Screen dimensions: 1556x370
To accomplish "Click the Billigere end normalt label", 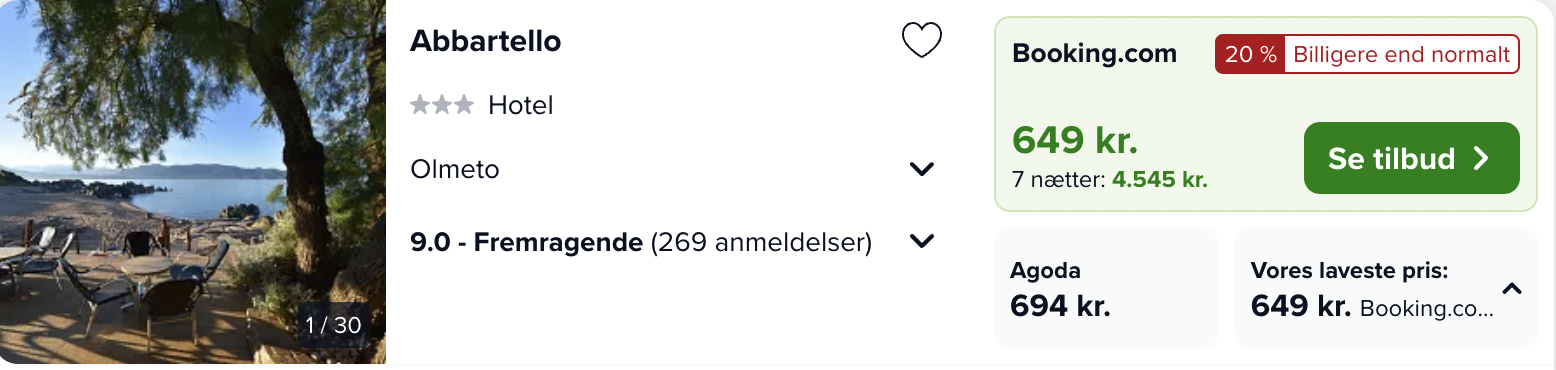I will 1401,54.
